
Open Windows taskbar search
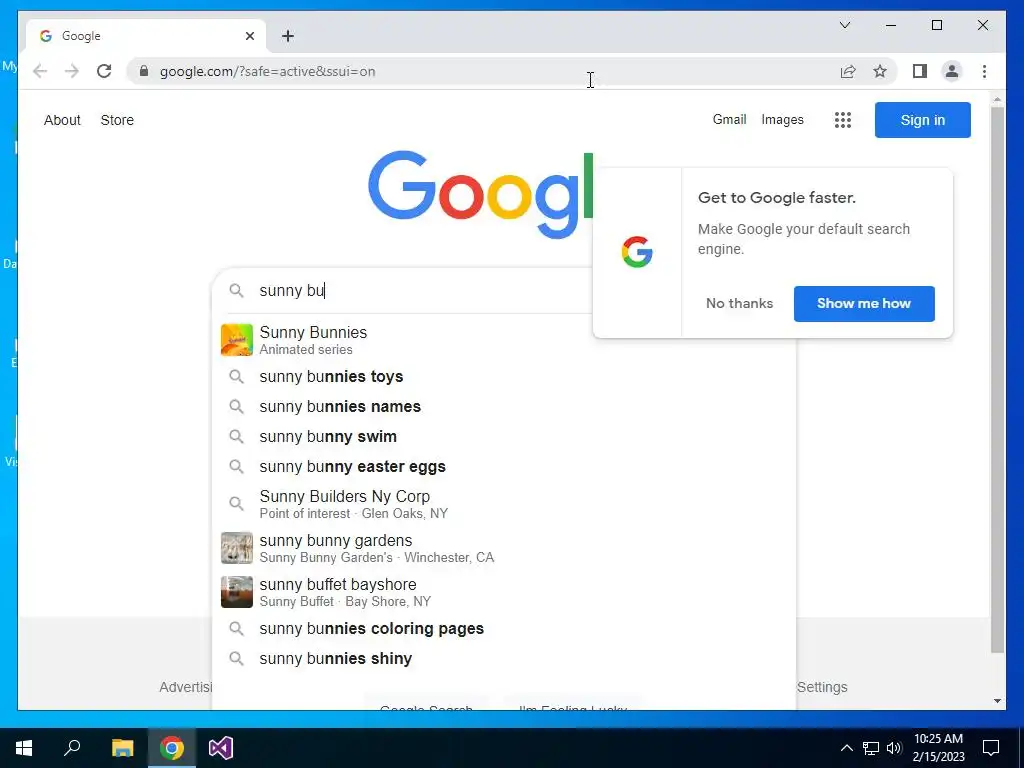coord(72,748)
